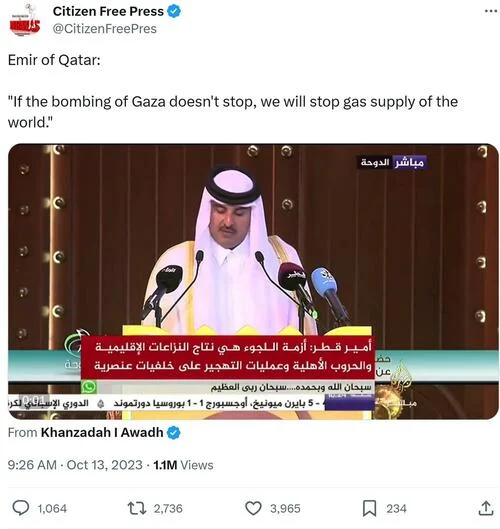Screen dimensions: 500x529
Task: Click Khanzadah I Awadh's verified badge
Action: pyautogui.click(x=174, y=433)
